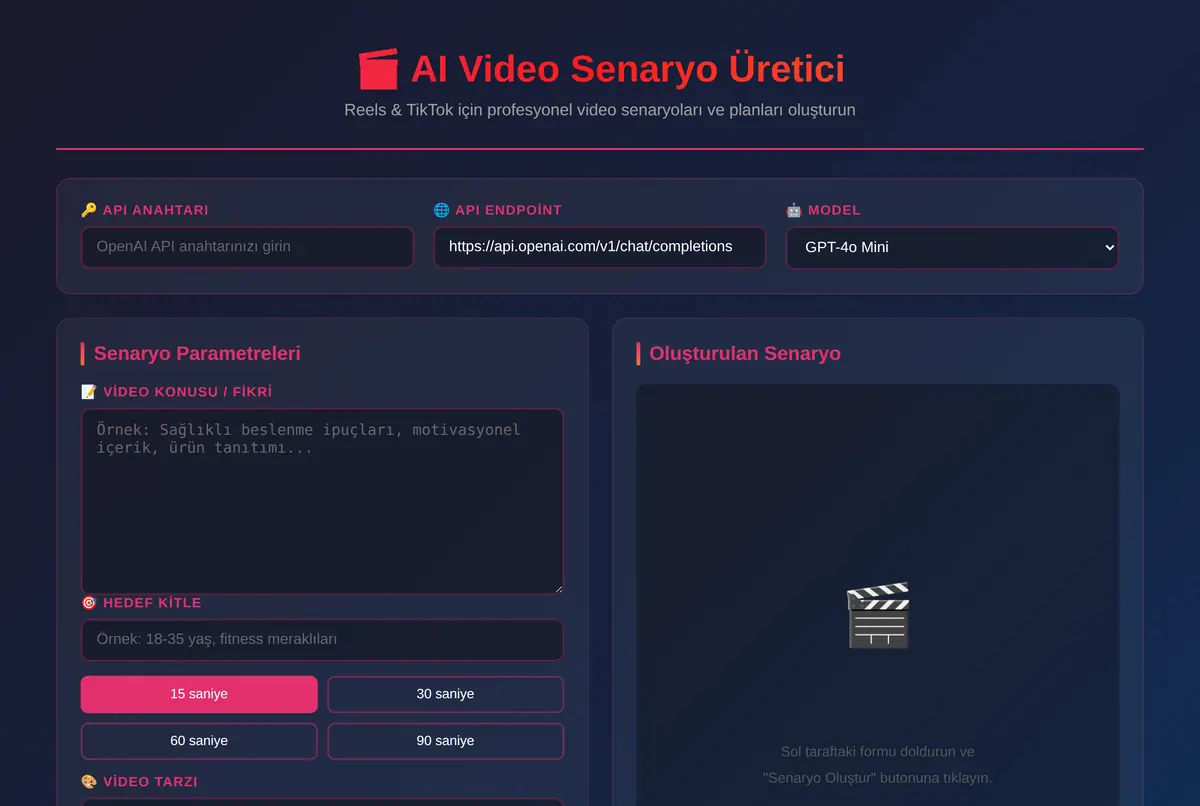
Task: Click the palette emoji beside VİDEO TARZI
Action: pos(89,782)
